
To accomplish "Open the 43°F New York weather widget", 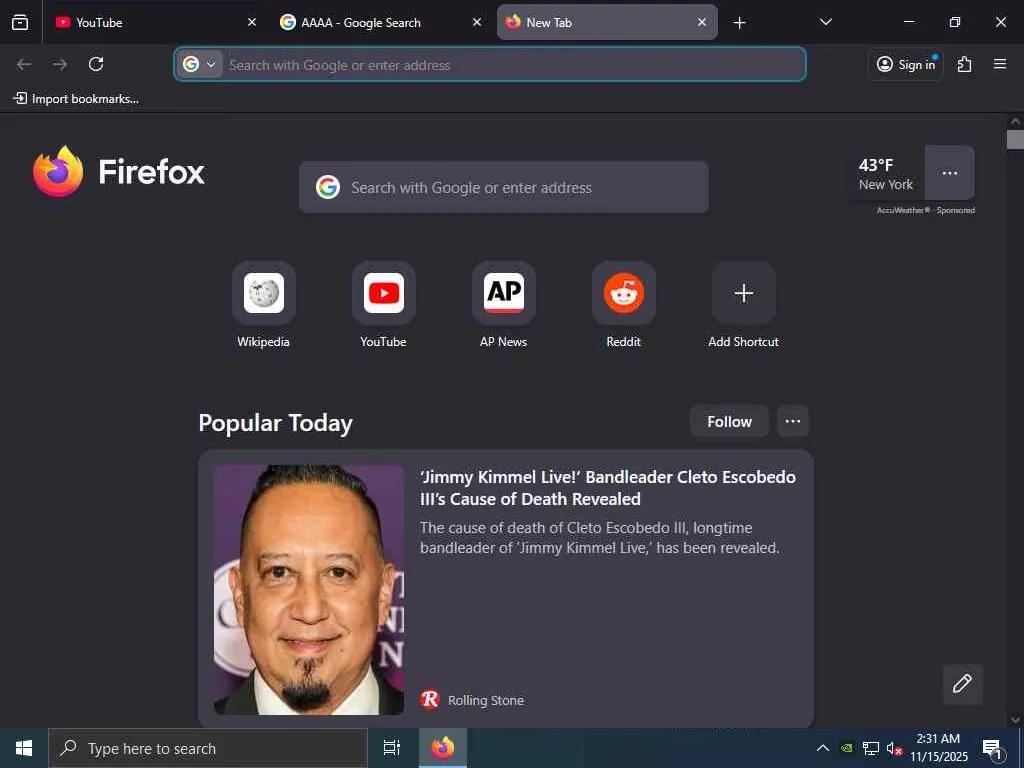I will point(886,174).
